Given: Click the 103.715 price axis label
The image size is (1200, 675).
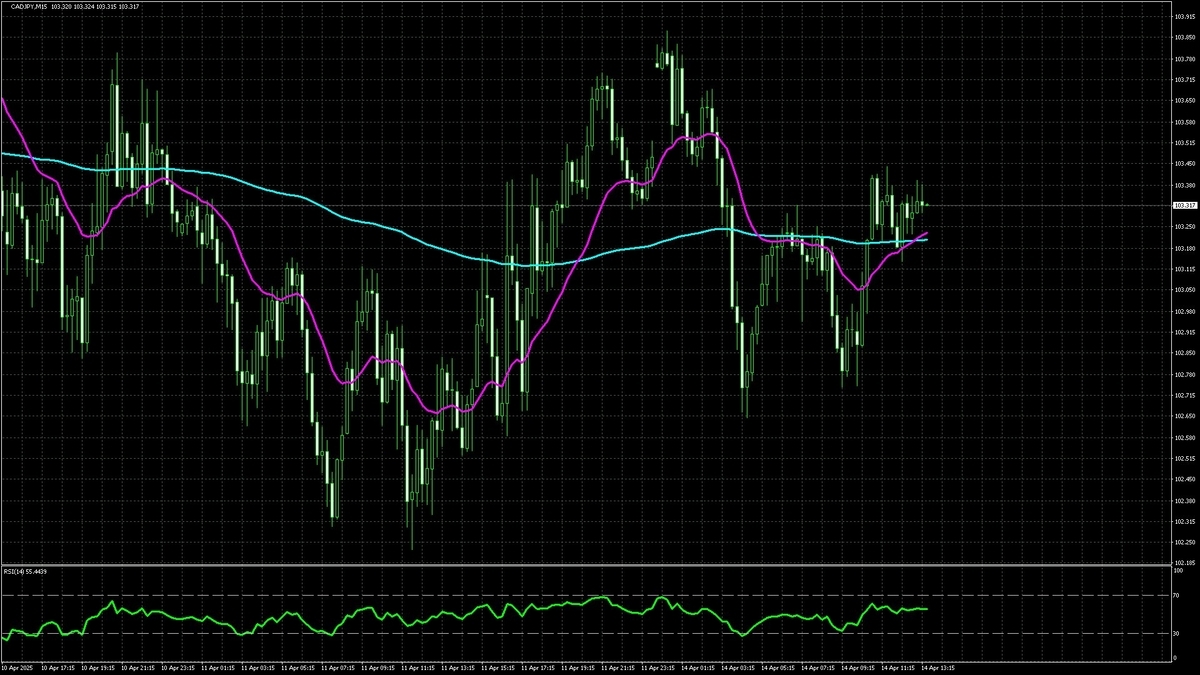Looking at the screenshot, I should click(1184, 80).
